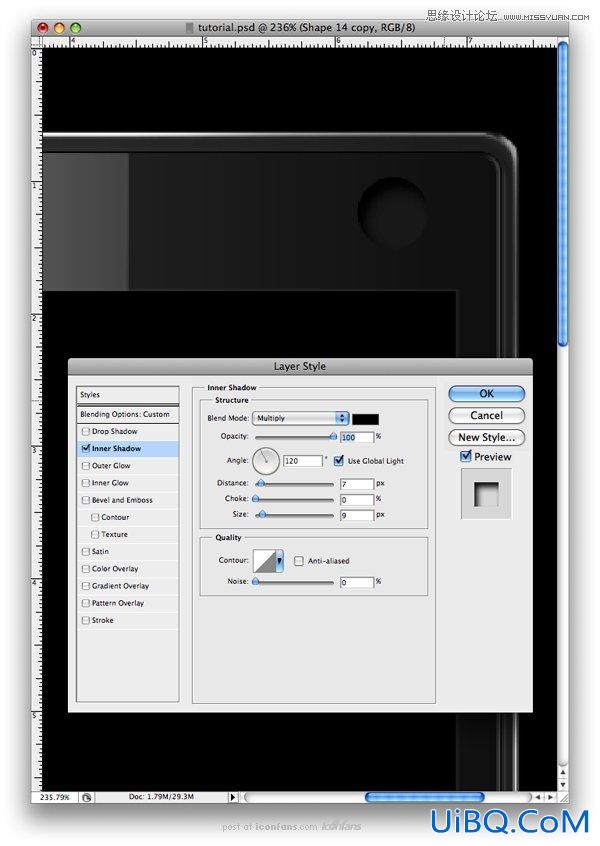This screenshot has height=846, width=600.
Task: Enable the Contour sub-option checkbox
Action: pyautogui.click(x=96, y=517)
